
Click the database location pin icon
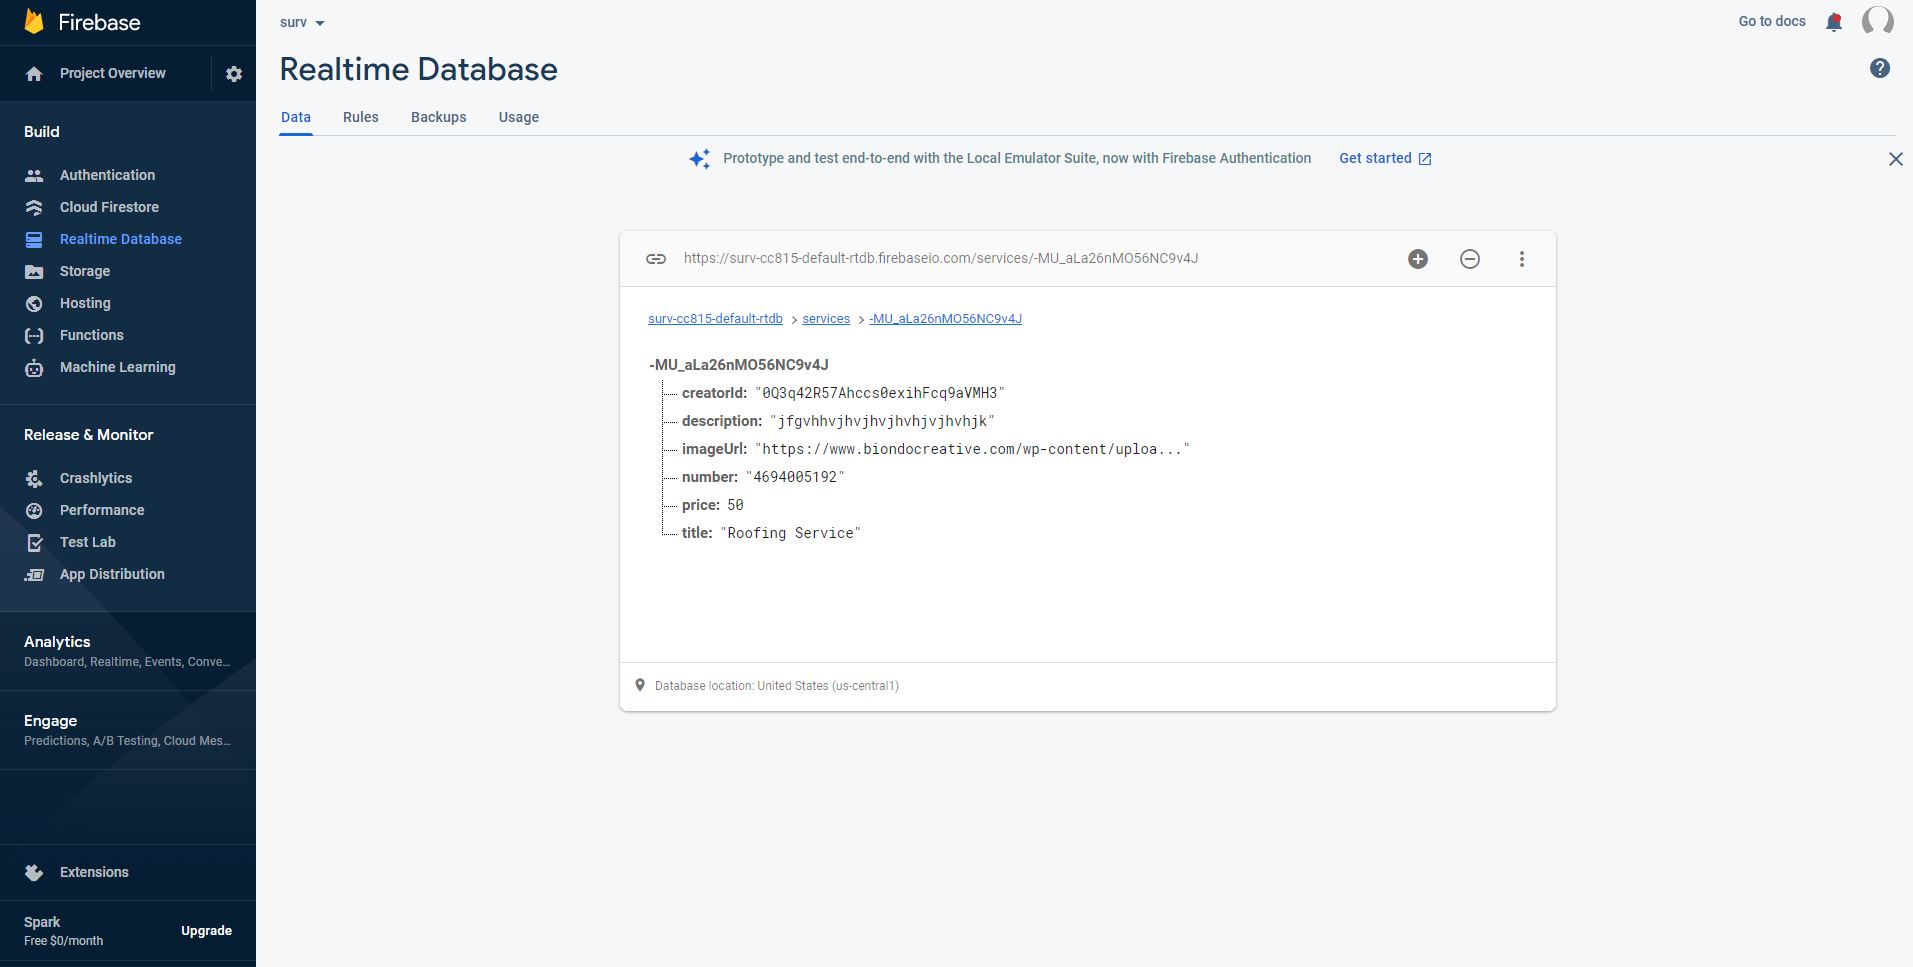click(x=640, y=685)
